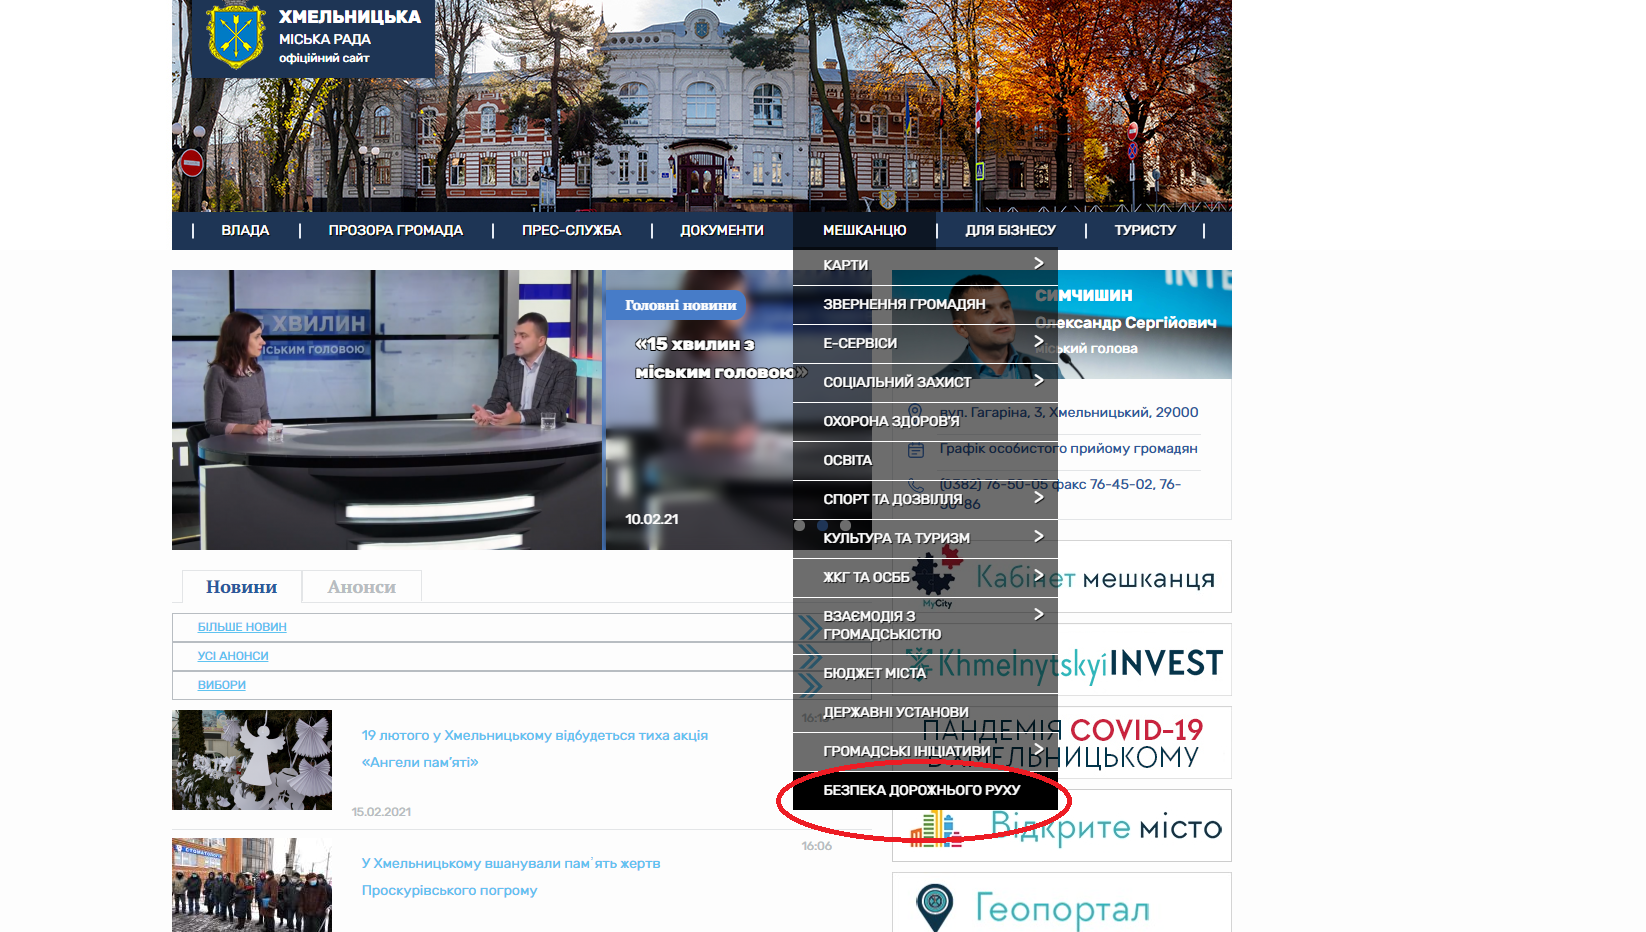Click the Khmelnytskyi city coat of arms logo
Screen dimensions: 1646x932
(x=236, y=37)
